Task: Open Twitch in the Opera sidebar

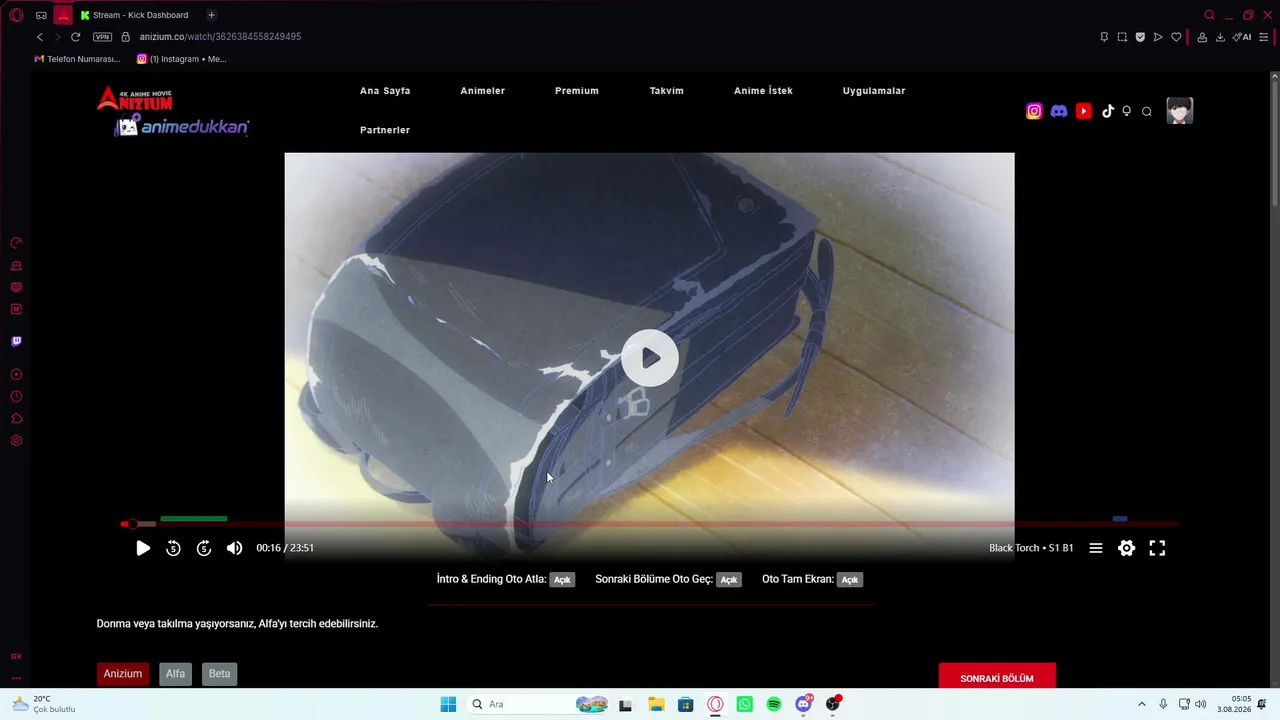Action: 16,341
